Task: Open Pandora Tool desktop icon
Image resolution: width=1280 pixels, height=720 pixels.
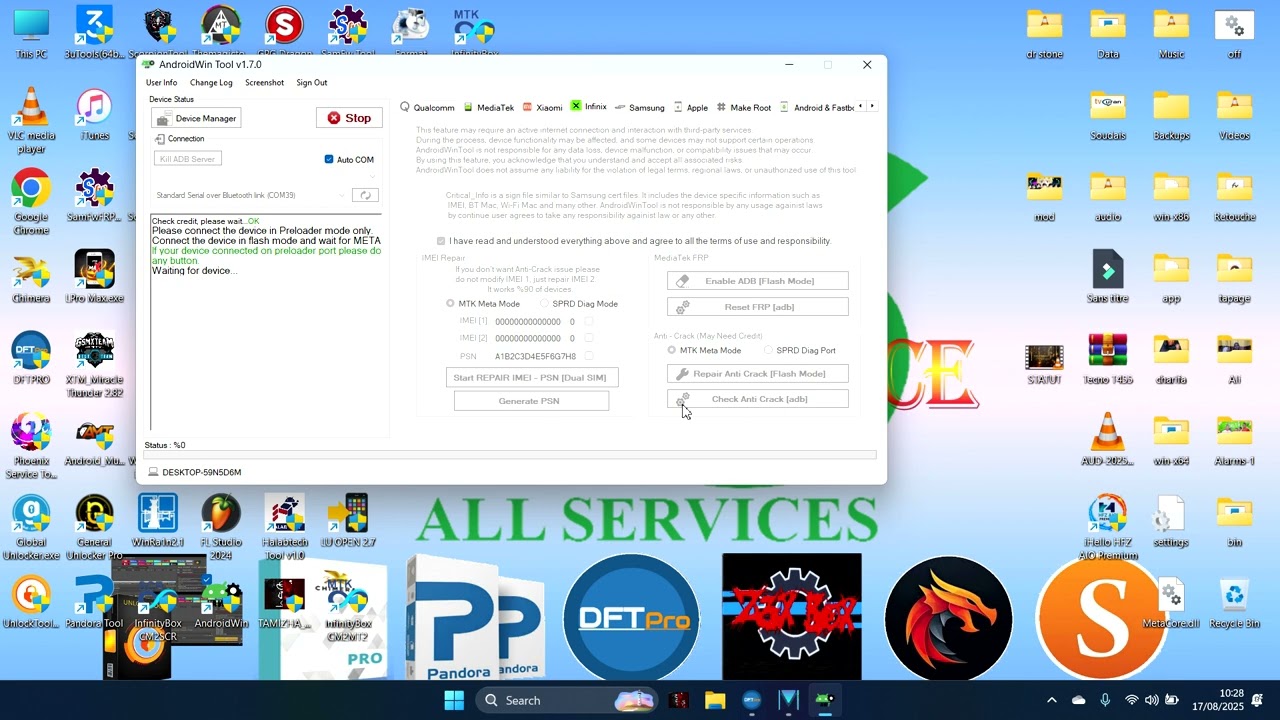Action: point(94,603)
